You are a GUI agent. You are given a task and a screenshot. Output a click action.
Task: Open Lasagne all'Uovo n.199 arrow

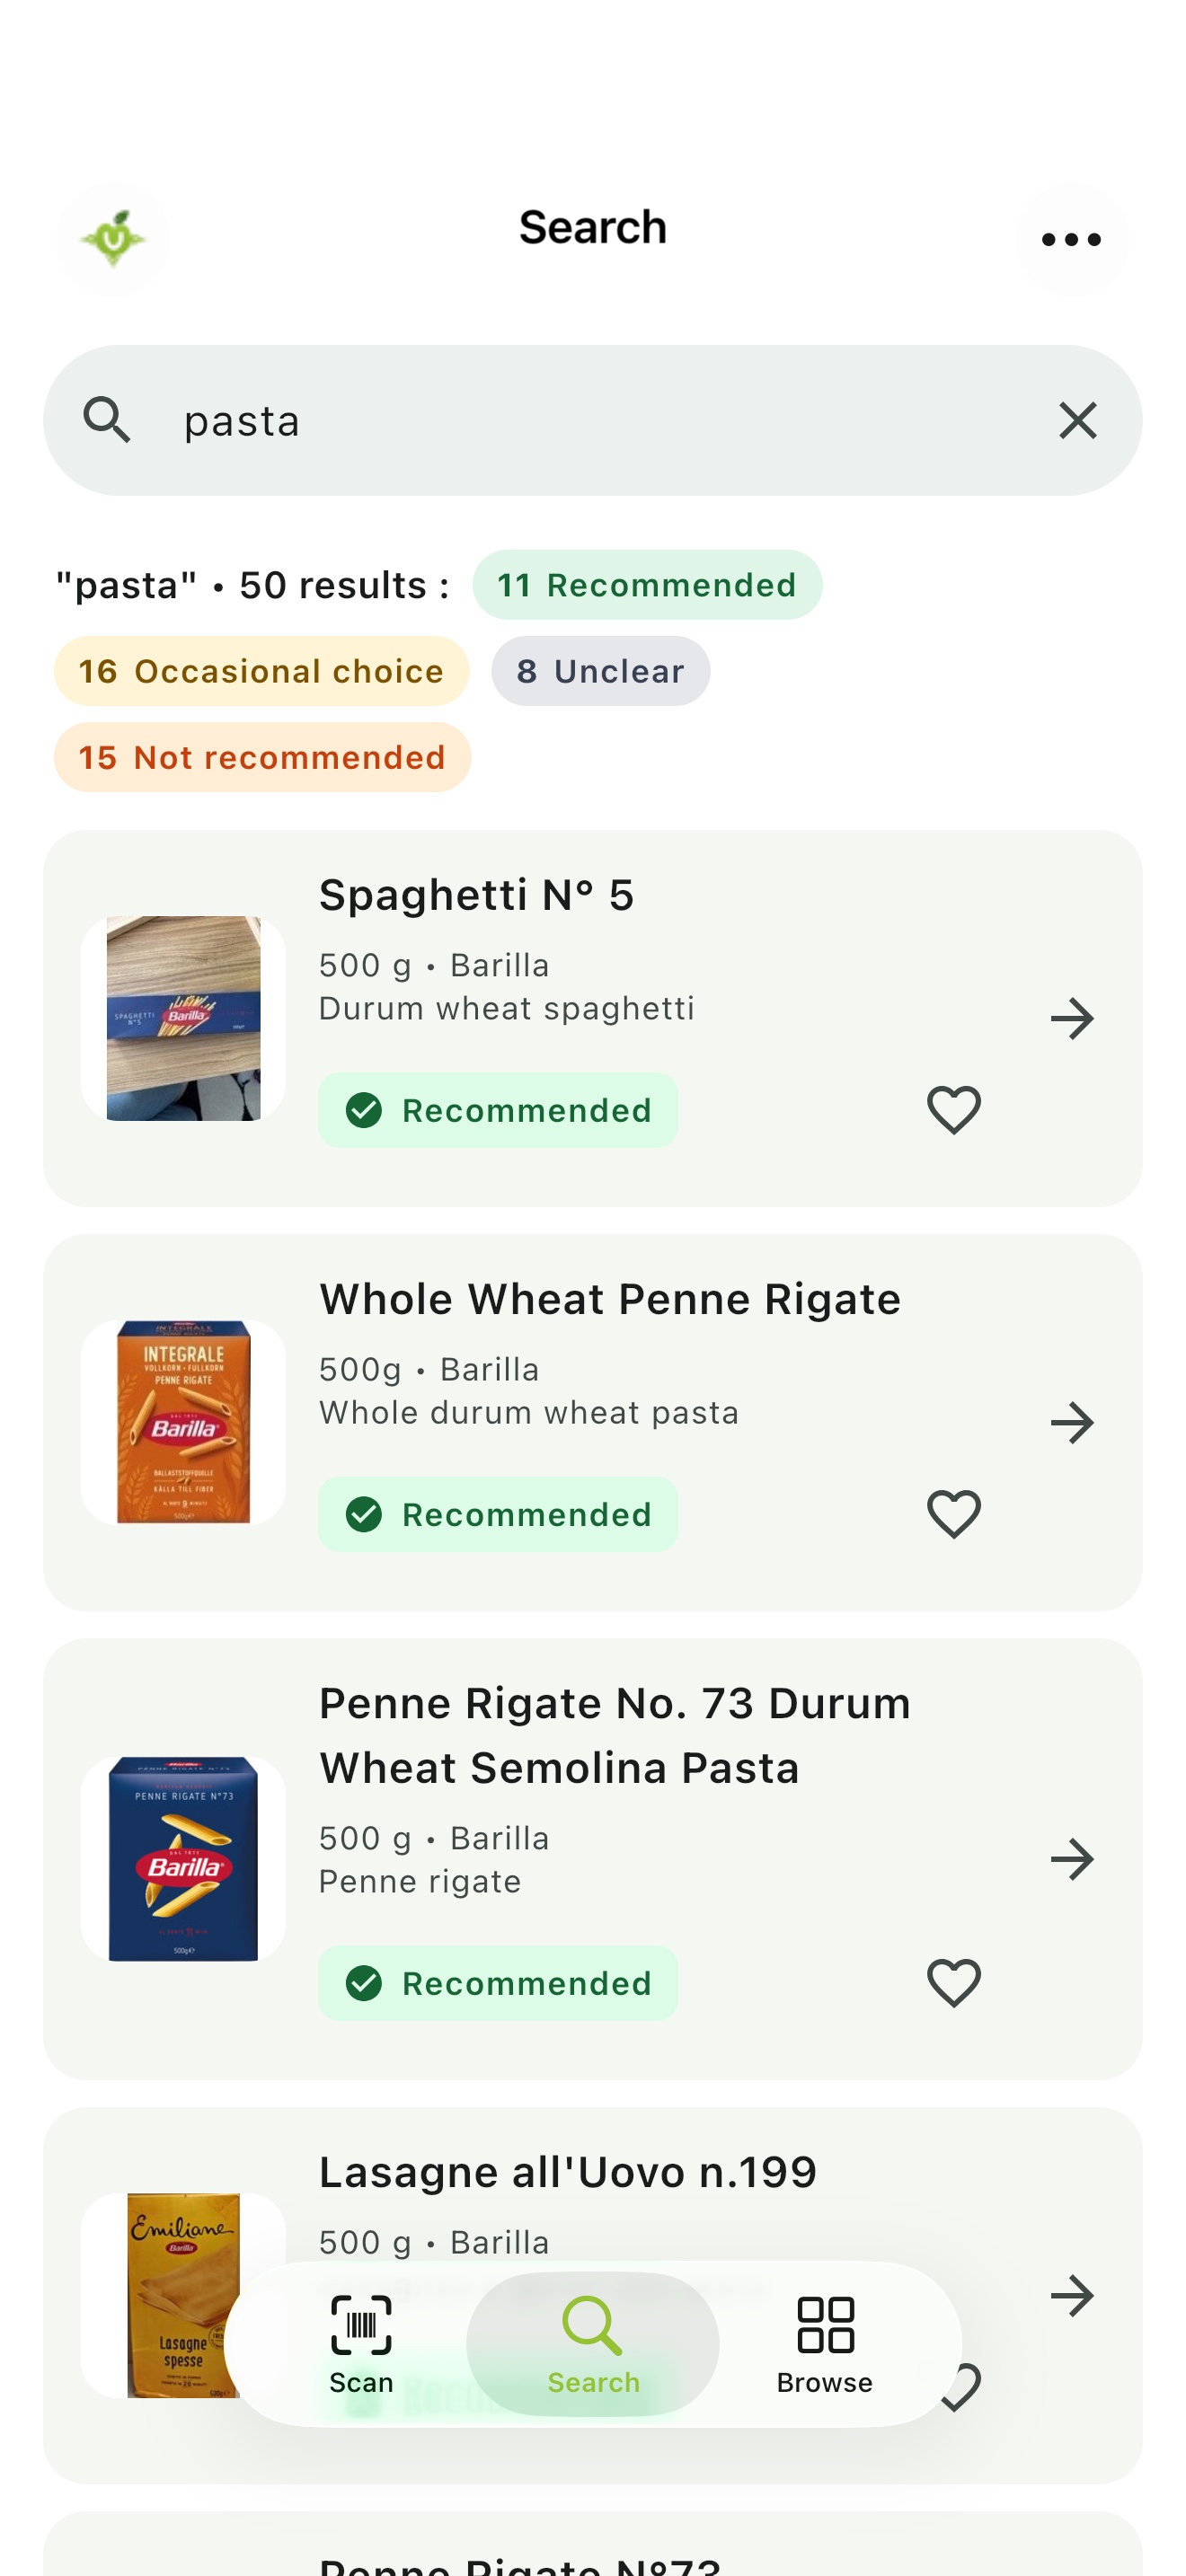(1072, 2296)
